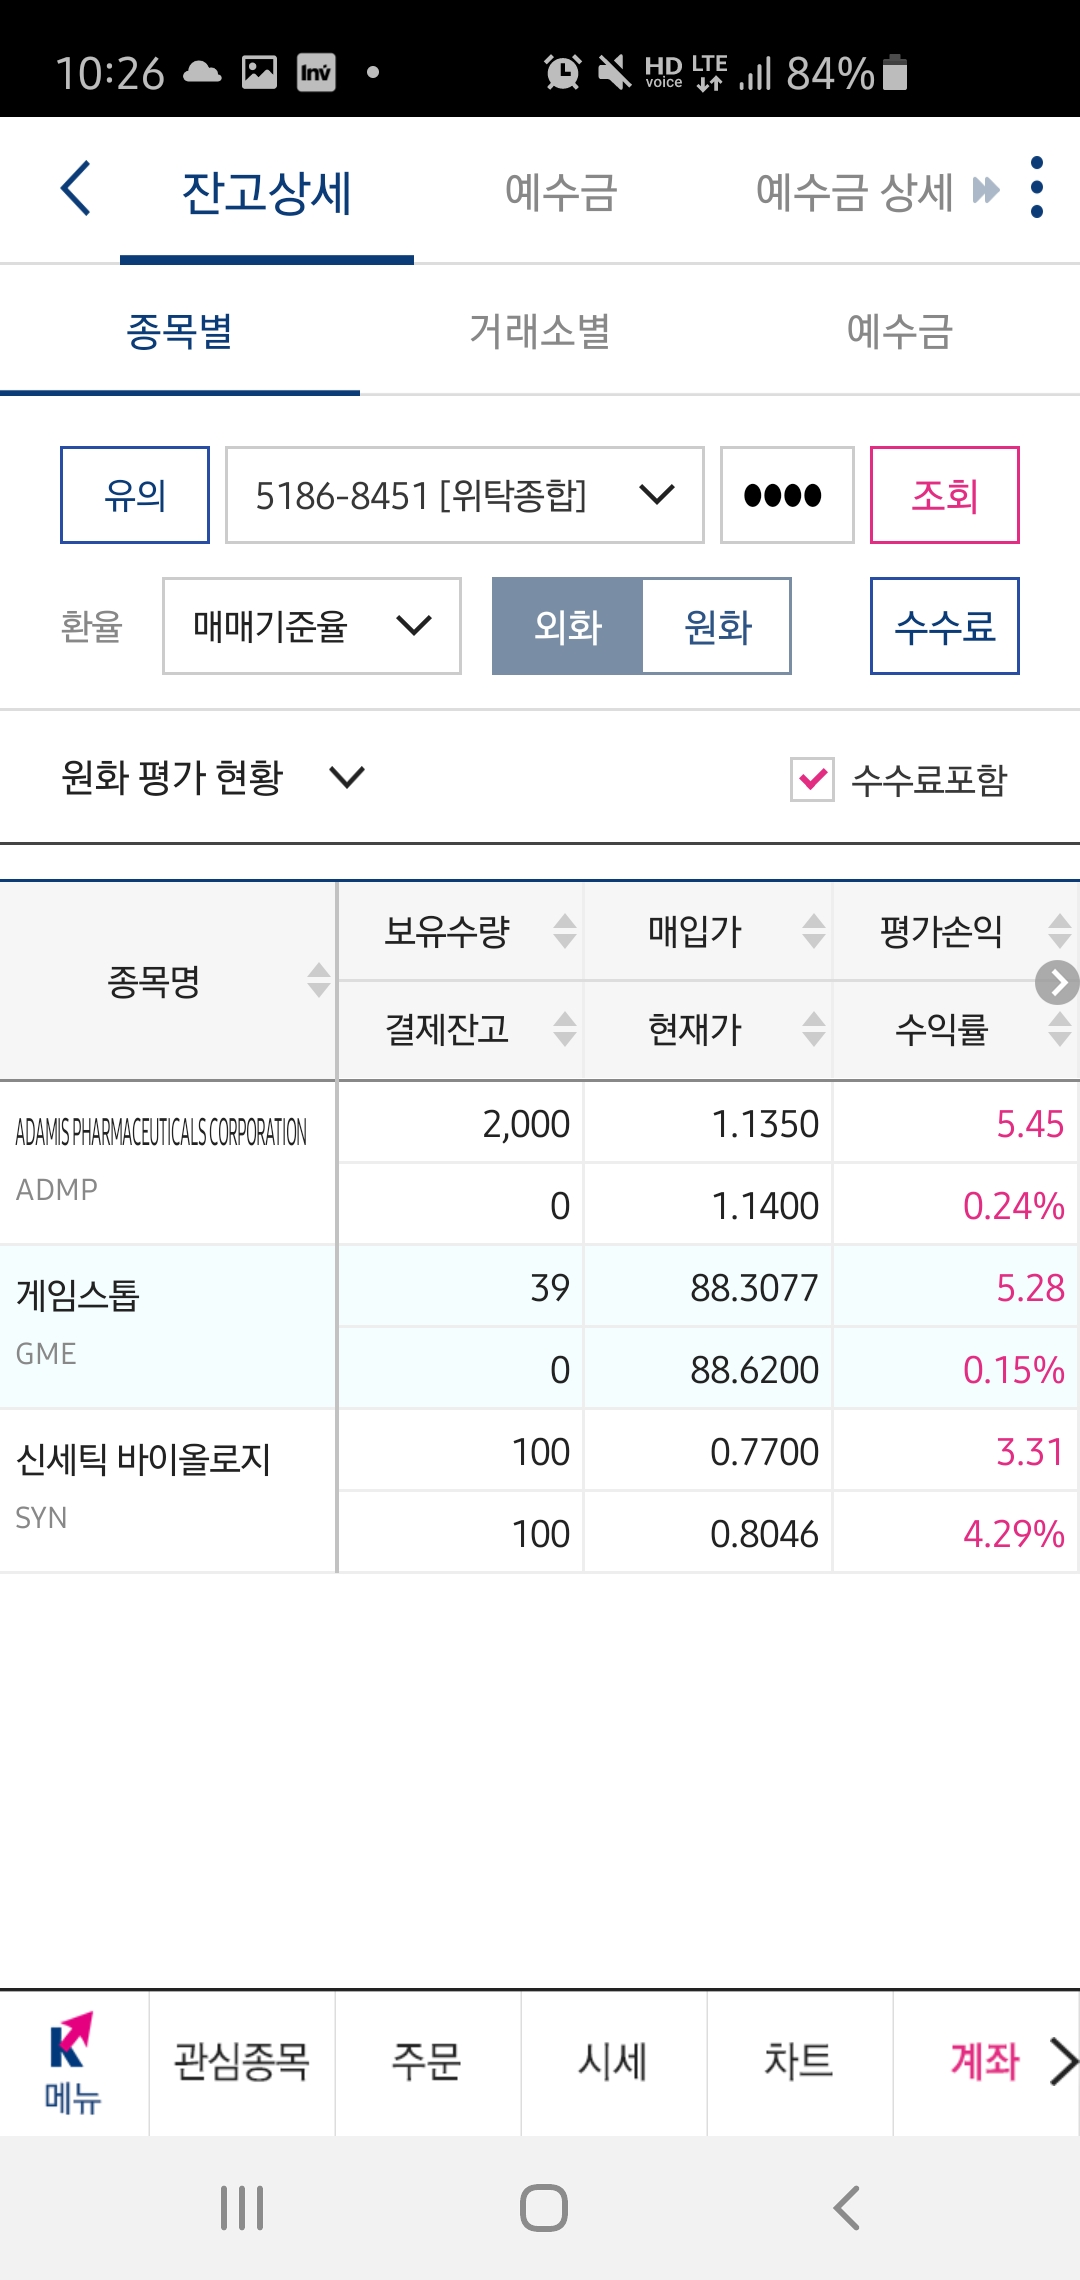Tap SYN return rate 4.29%
This screenshot has width=1080, height=2280.
pos(1014,1534)
